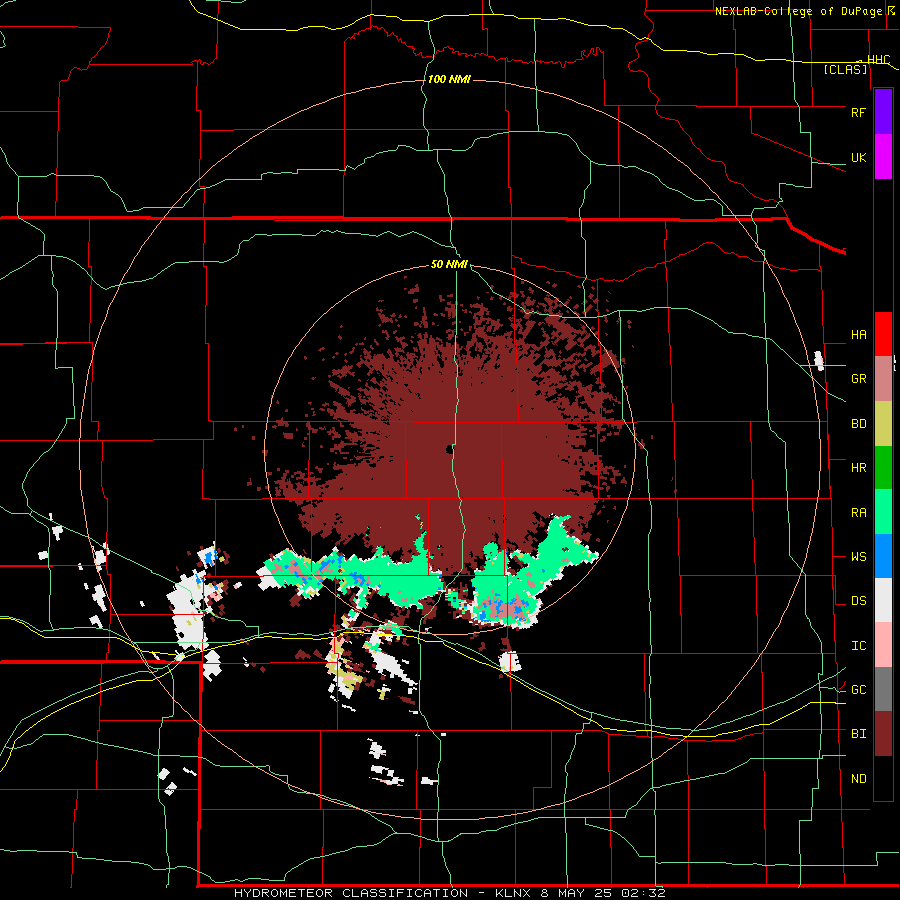Click the red HA legend swatch
Image resolution: width=900 pixels, height=900 pixels.
pos(883,334)
